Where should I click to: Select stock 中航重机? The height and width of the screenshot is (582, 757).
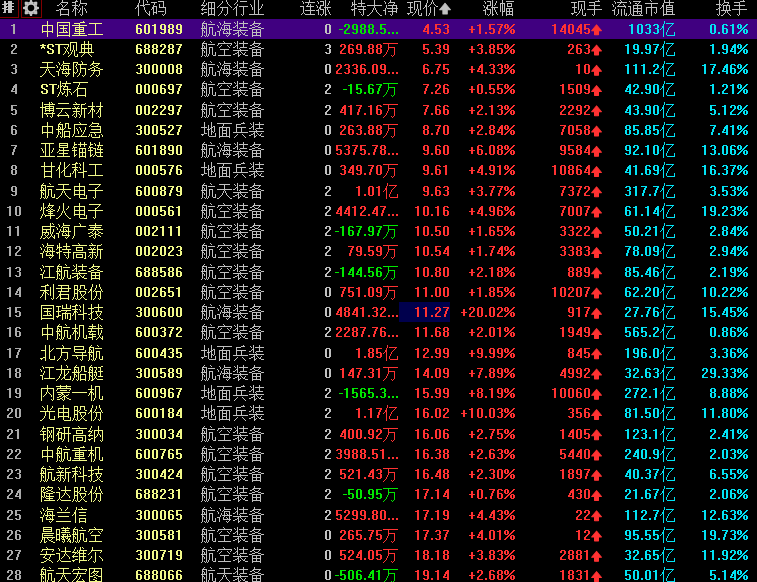(71, 455)
